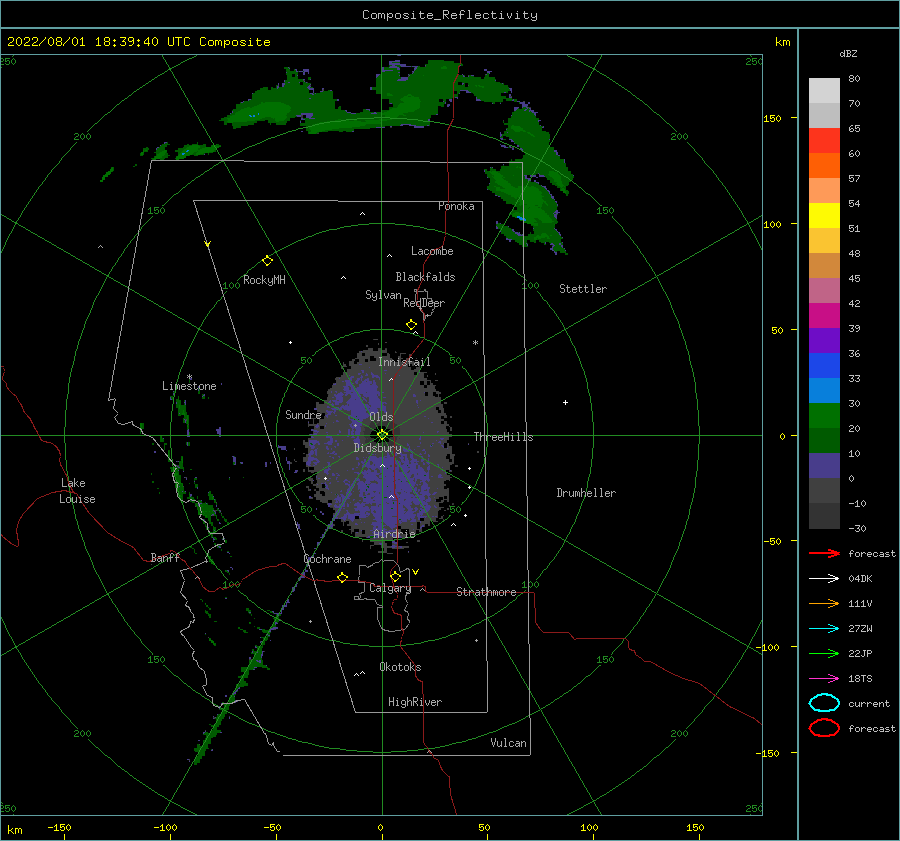Click yellow diamond marker under Cochrane
Image resolution: width=900 pixels, height=841 pixels.
tap(343, 578)
